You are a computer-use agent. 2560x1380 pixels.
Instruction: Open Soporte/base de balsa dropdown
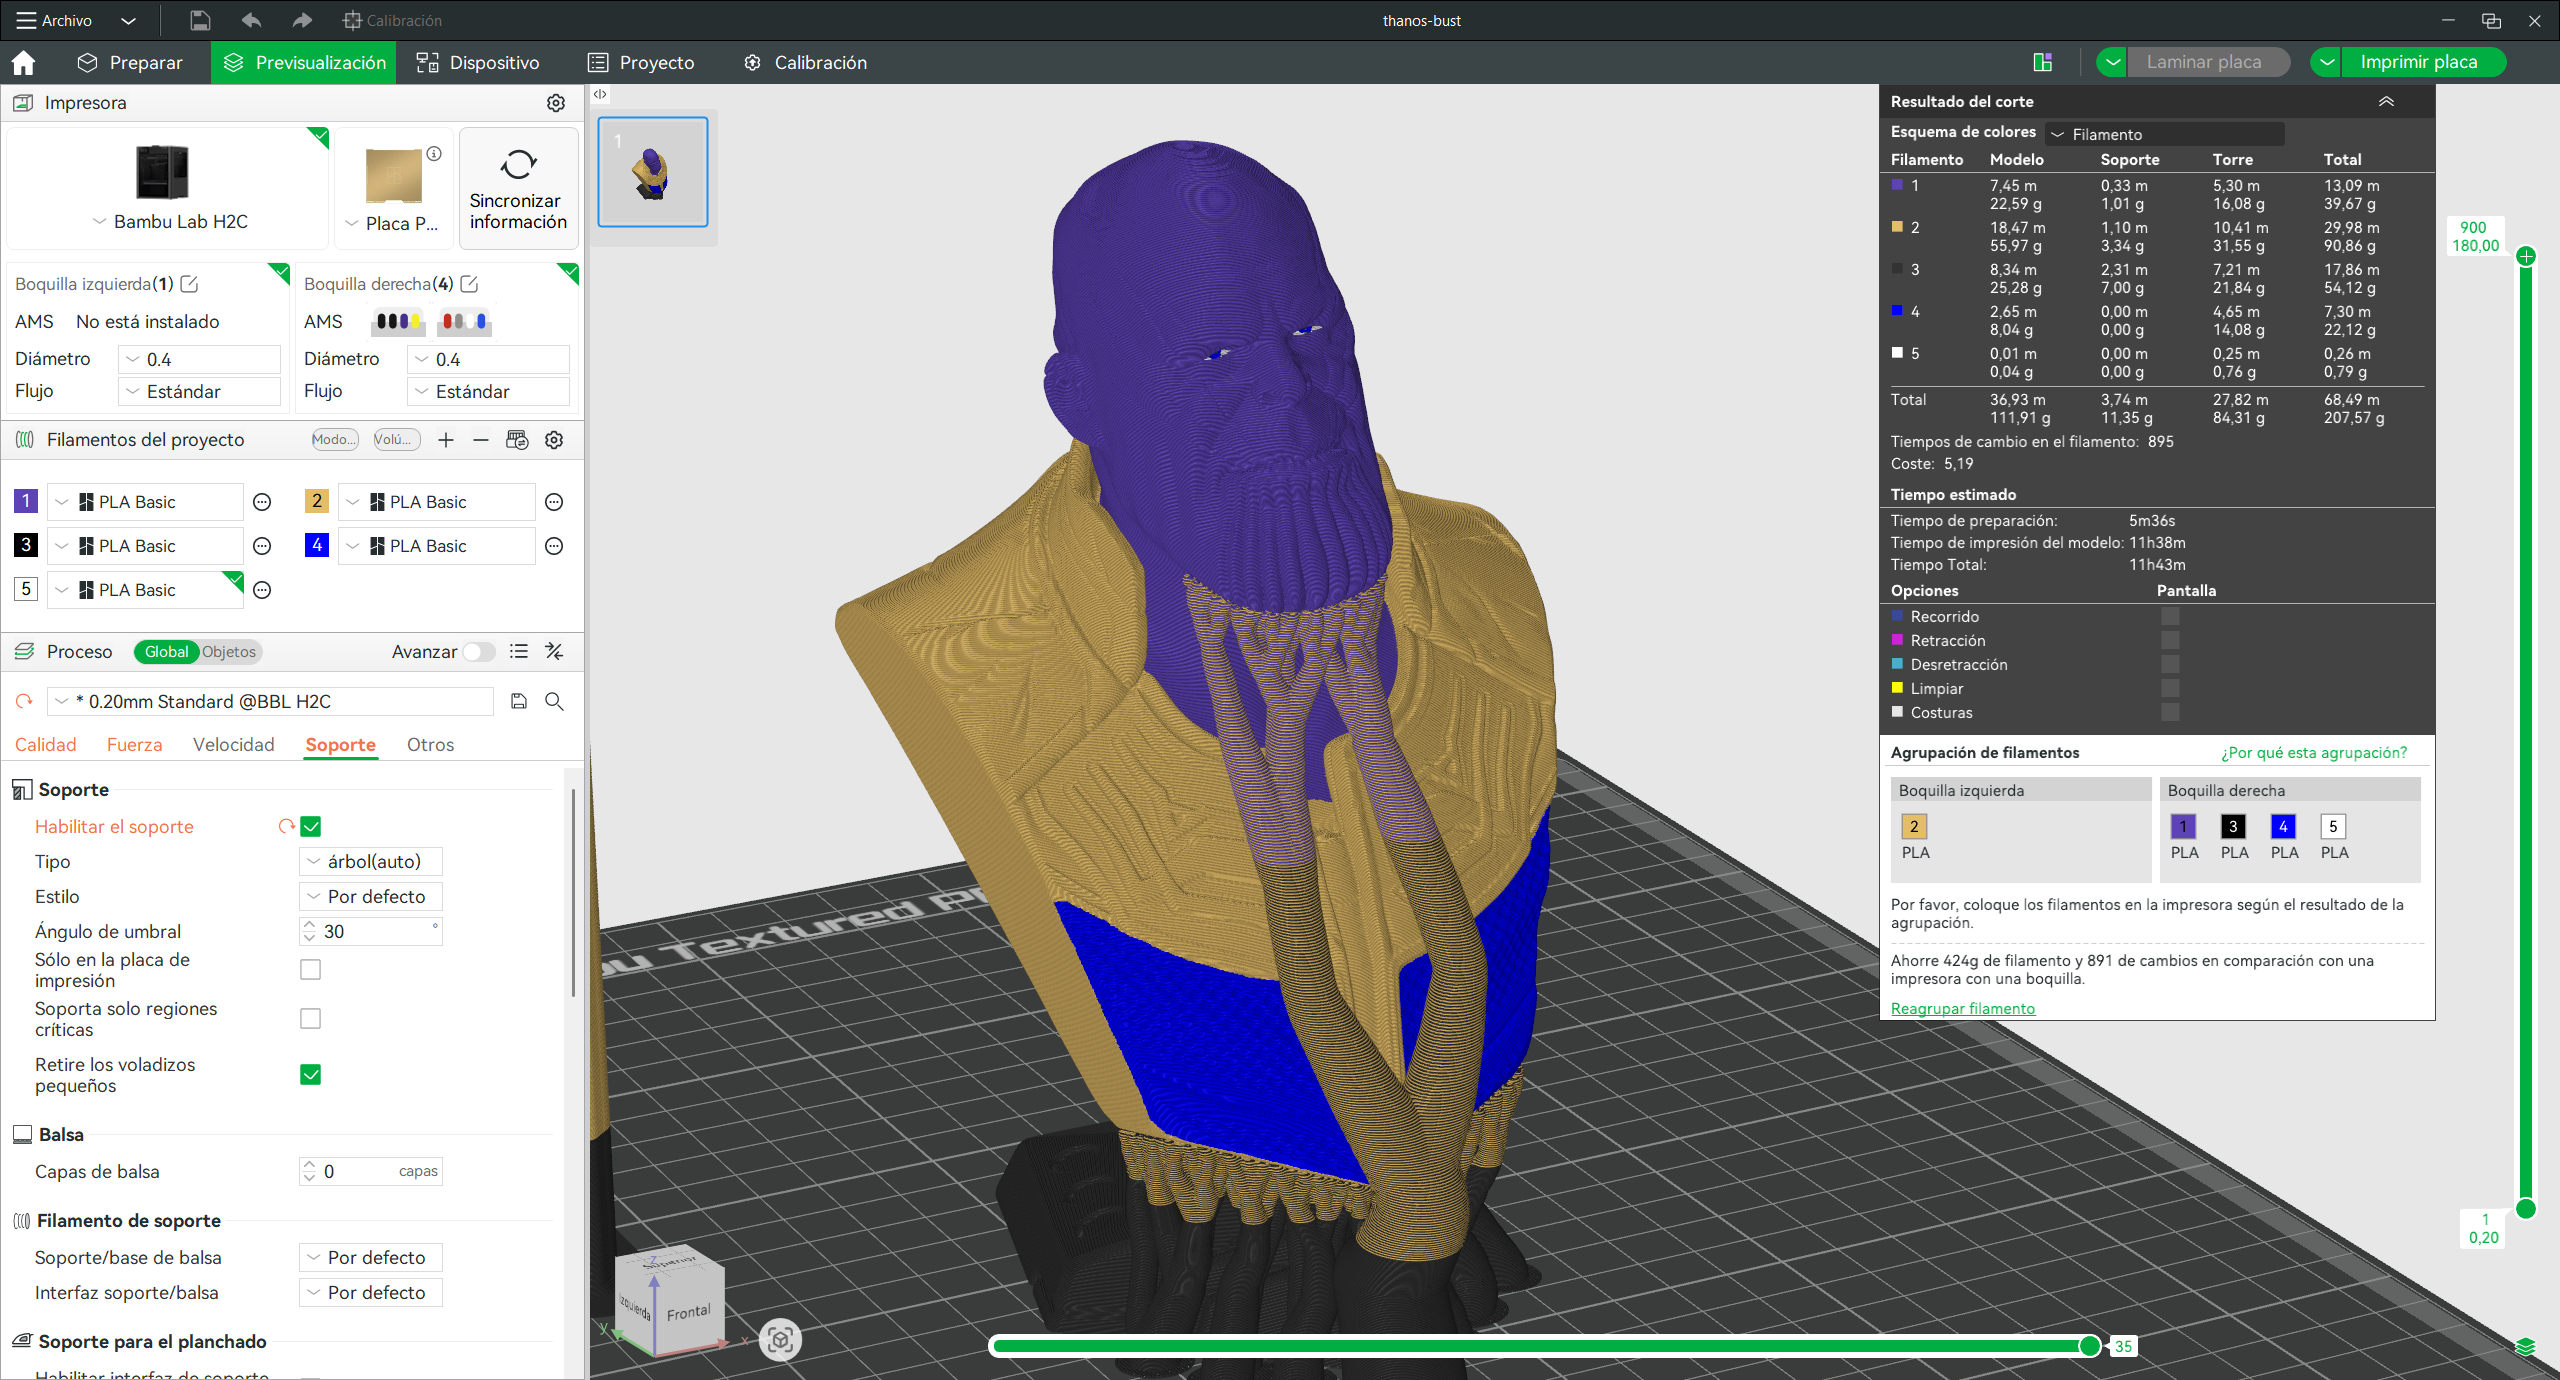click(x=371, y=1257)
